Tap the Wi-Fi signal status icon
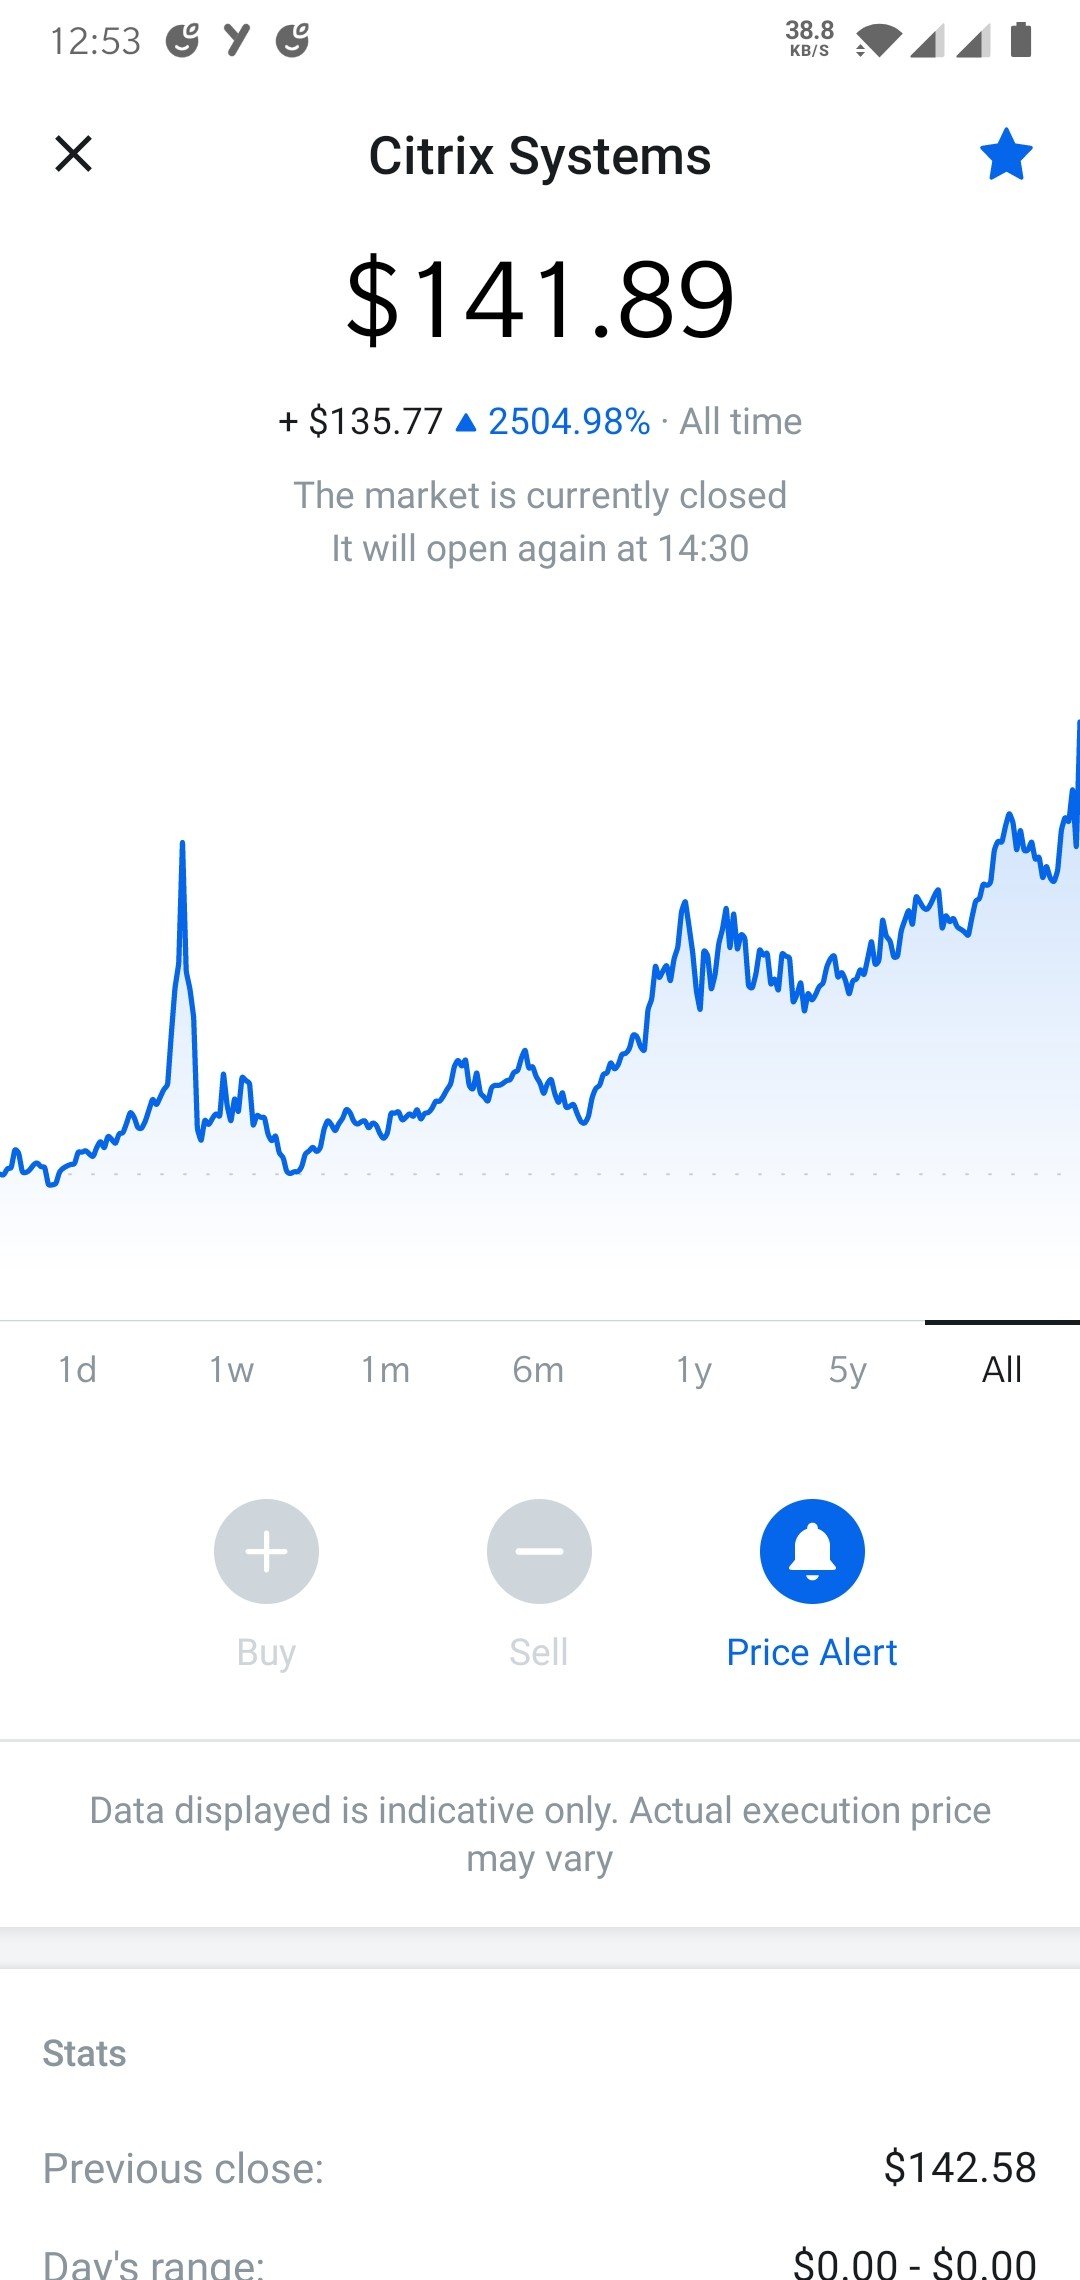Viewport: 1080px width, 2280px height. [876, 41]
